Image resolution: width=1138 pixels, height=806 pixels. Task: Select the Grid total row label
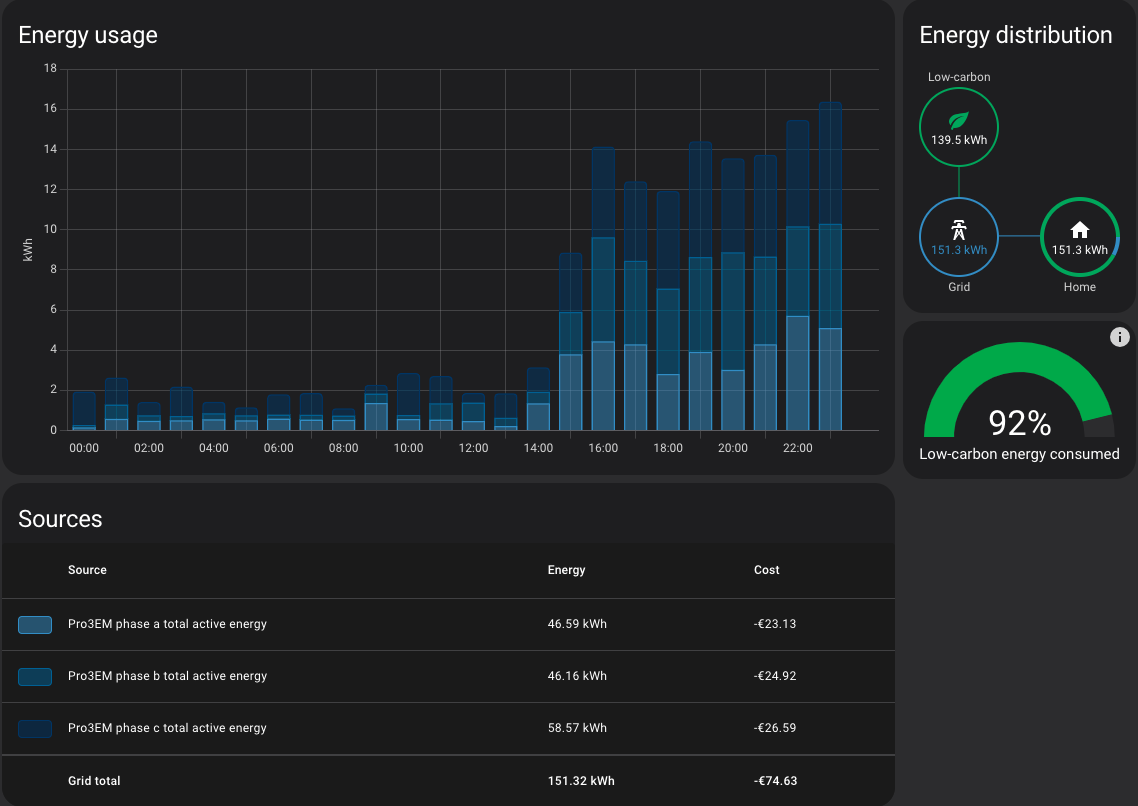pyautogui.click(x=94, y=781)
